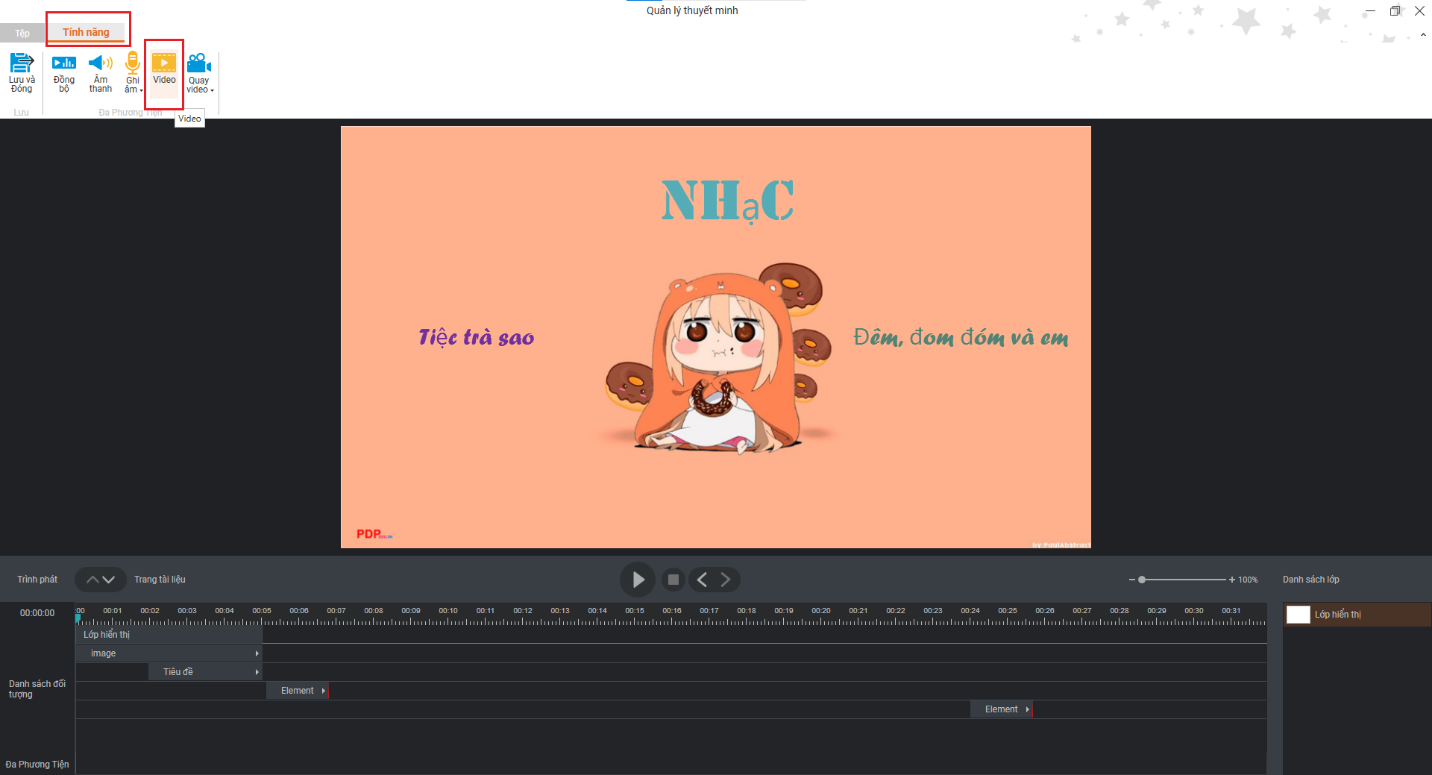
Task: Click the 100% zoom value
Action: coord(1248,580)
